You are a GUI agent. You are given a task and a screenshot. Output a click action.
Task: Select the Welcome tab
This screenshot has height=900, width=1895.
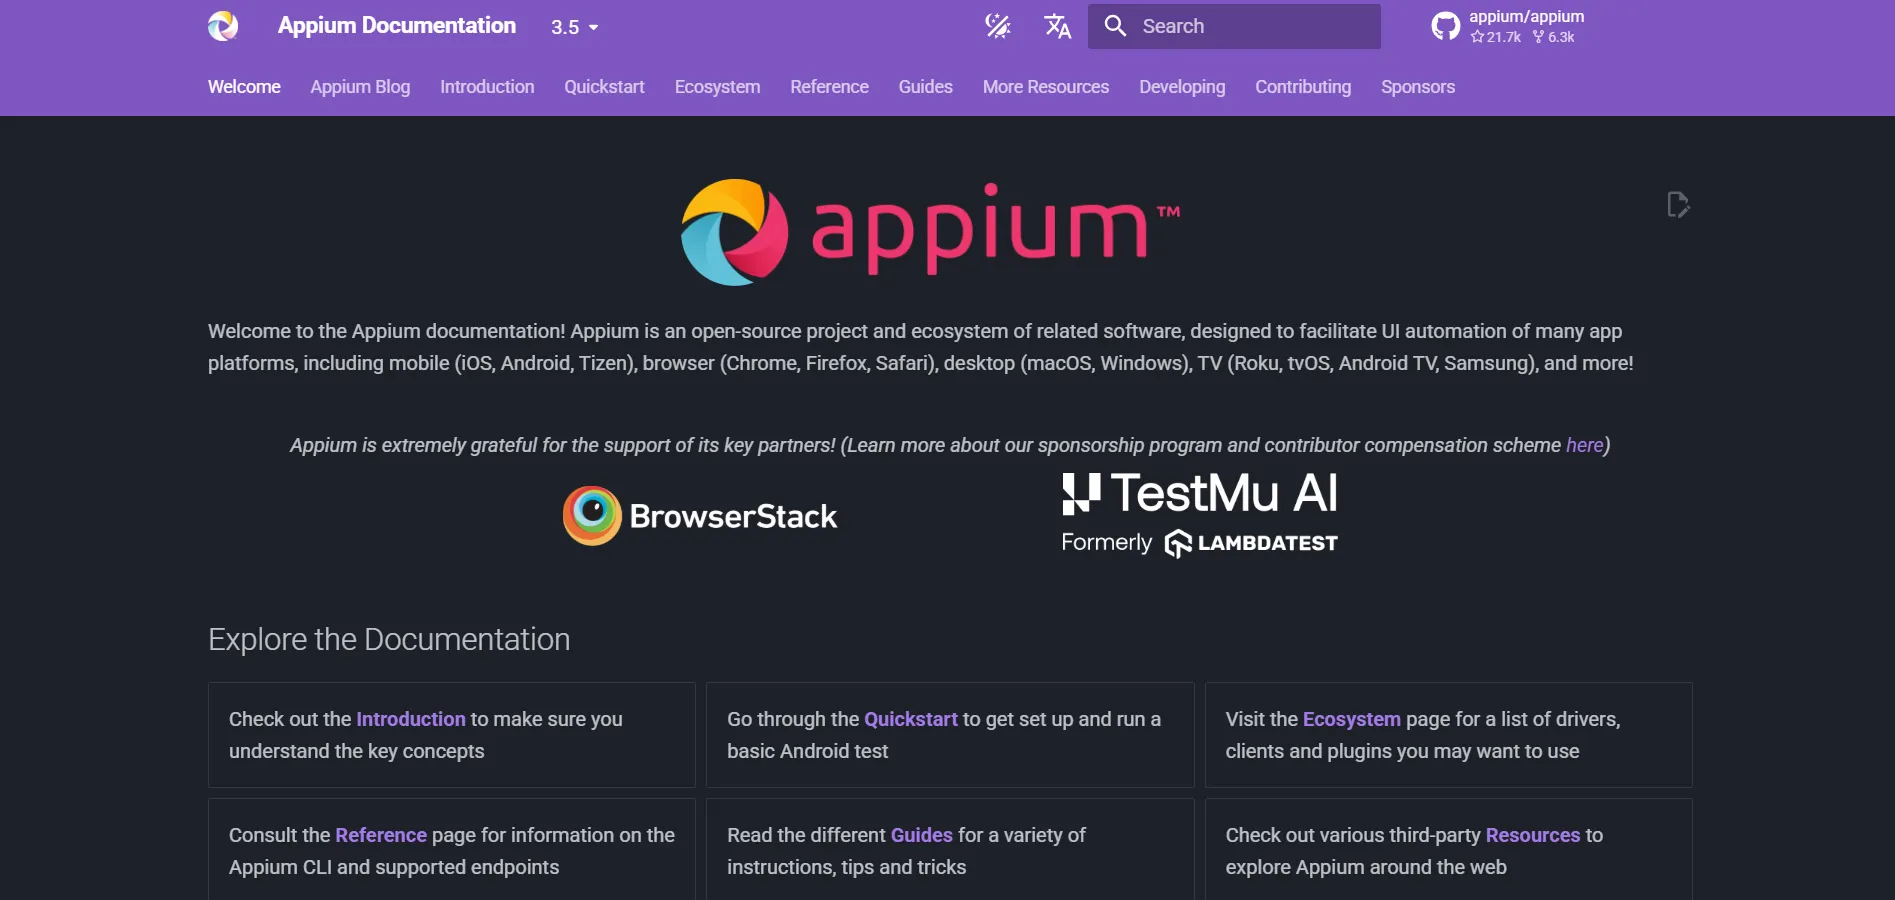(x=244, y=87)
